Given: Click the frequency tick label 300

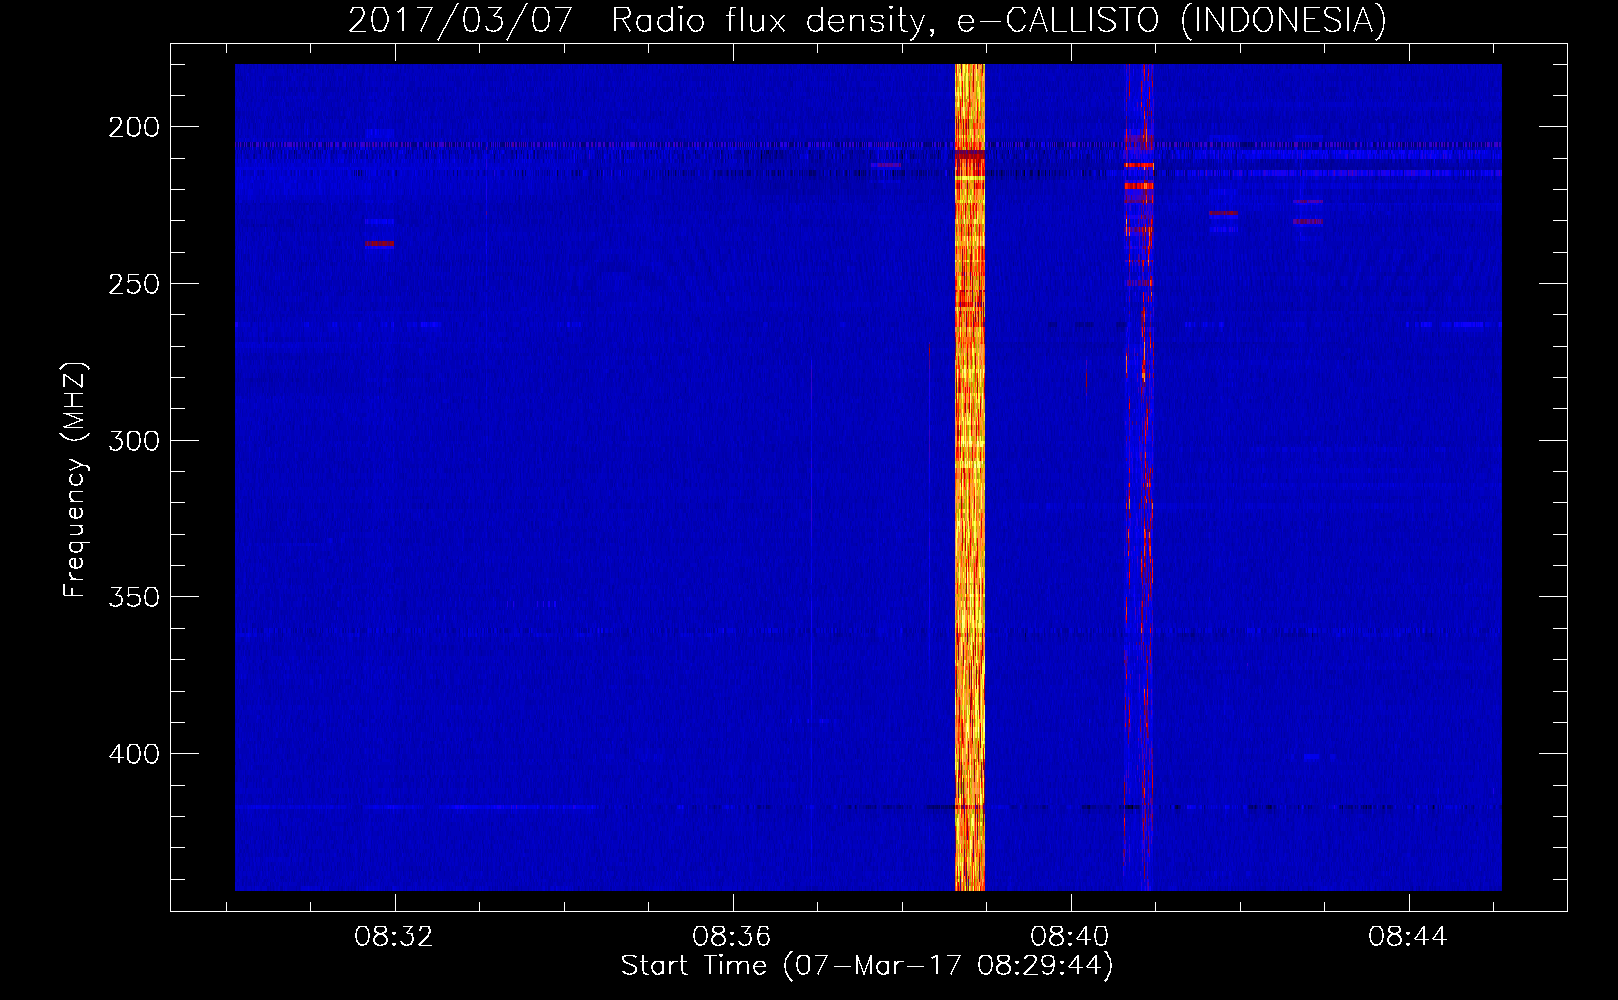Looking at the screenshot, I should pyautogui.click(x=134, y=441).
